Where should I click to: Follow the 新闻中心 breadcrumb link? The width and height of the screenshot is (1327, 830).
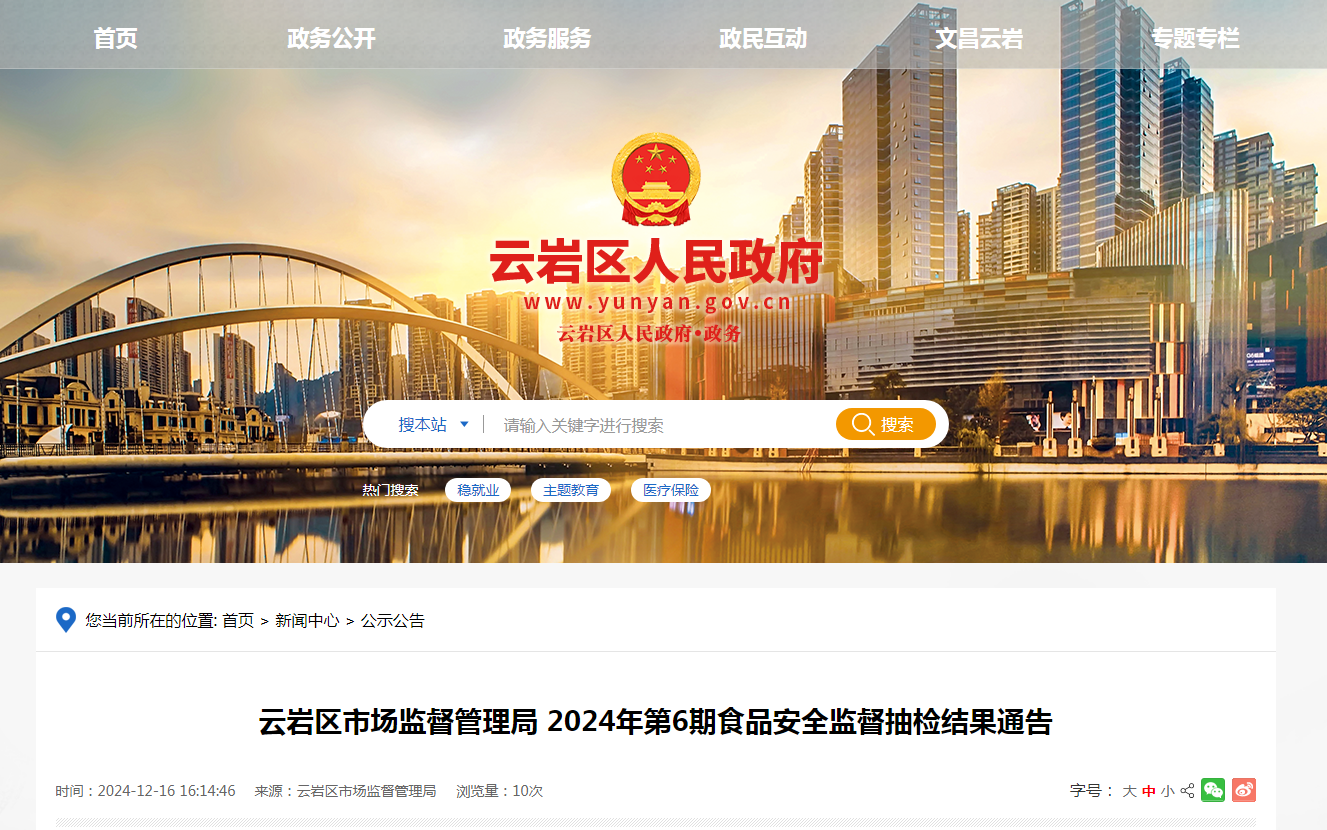tap(307, 621)
